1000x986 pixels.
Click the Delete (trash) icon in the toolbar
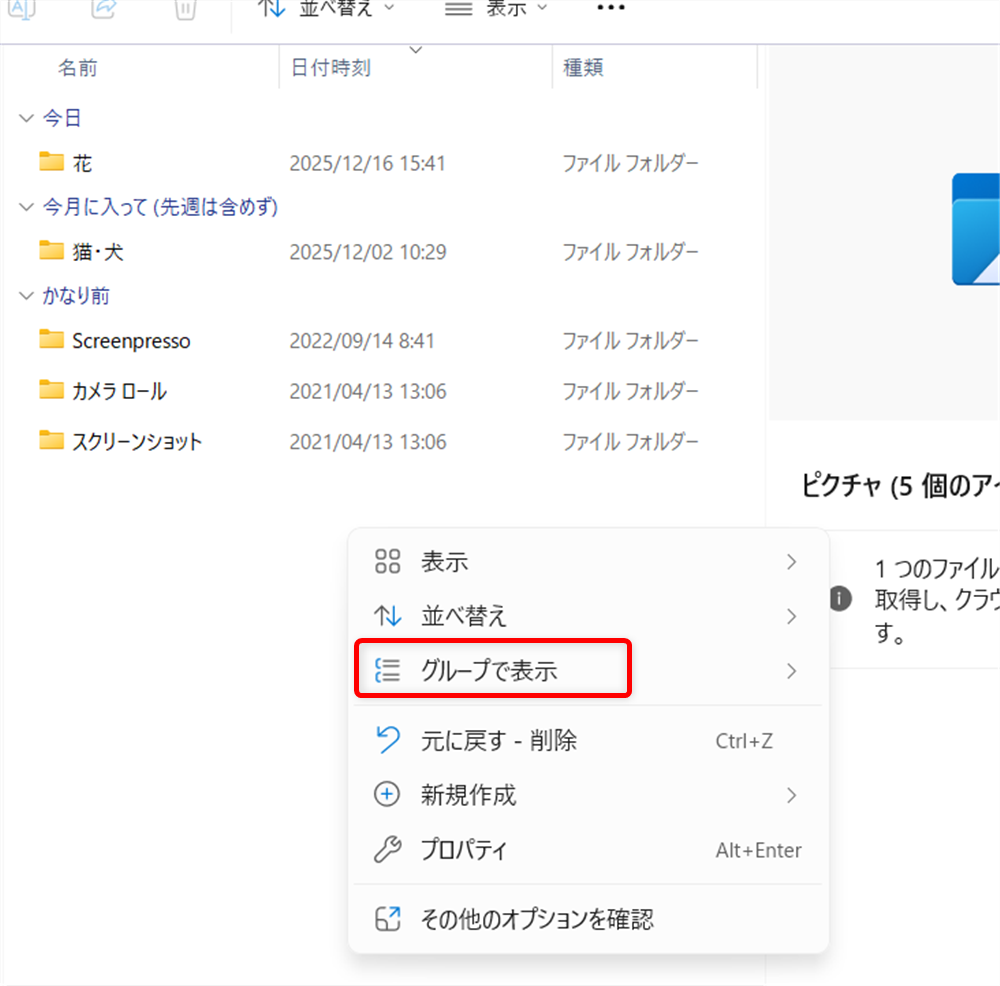click(x=185, y=10)
